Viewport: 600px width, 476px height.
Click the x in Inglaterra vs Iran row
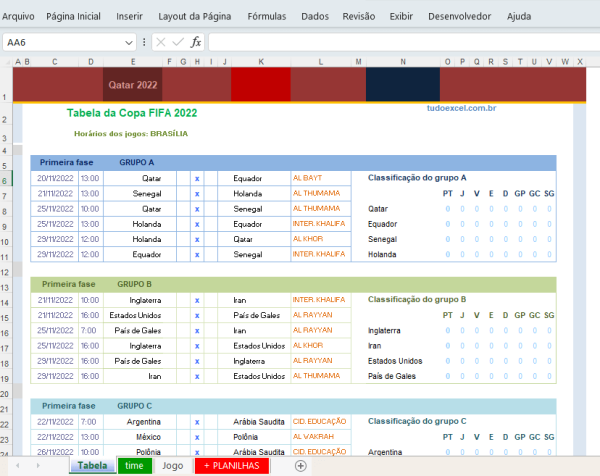pos(197,300)
